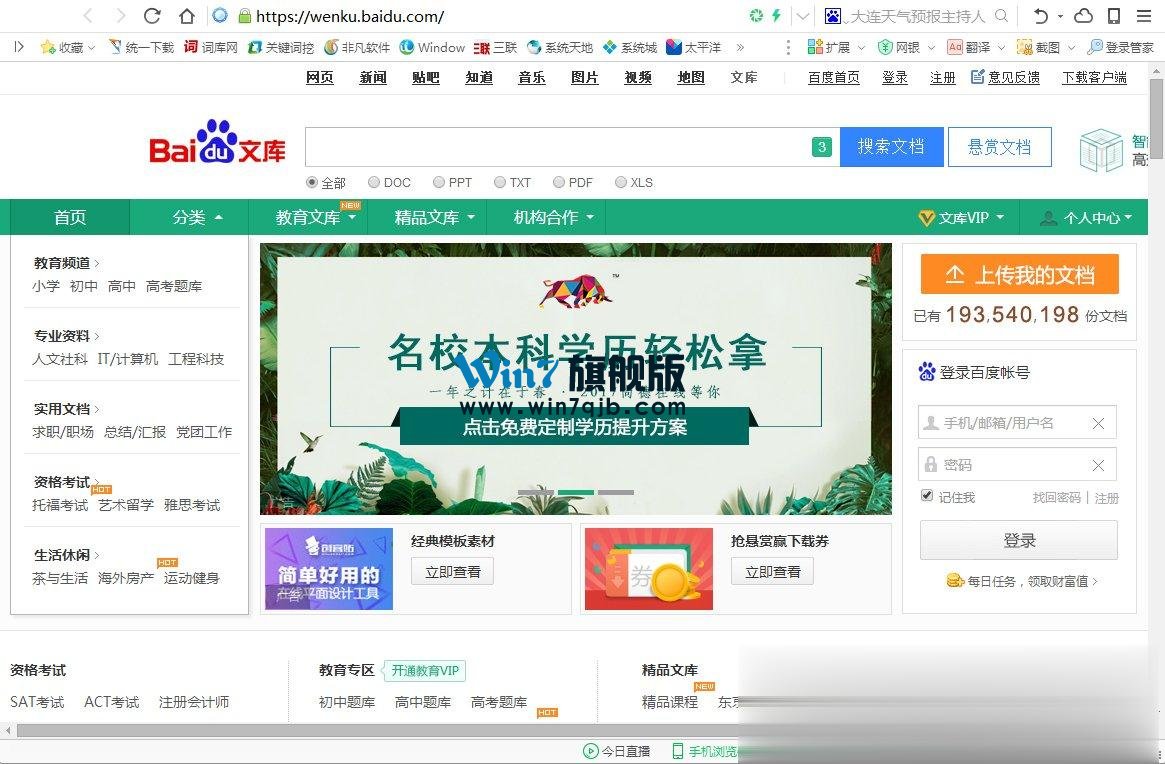Clear the password field with X icon
The height and width of the screenshot is (764, 1165).
tap(1098, 465)
